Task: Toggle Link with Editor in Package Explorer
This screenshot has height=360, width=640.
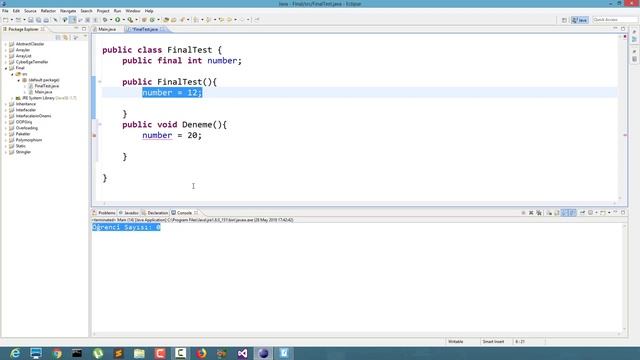Action: click(x=65, y=37)
